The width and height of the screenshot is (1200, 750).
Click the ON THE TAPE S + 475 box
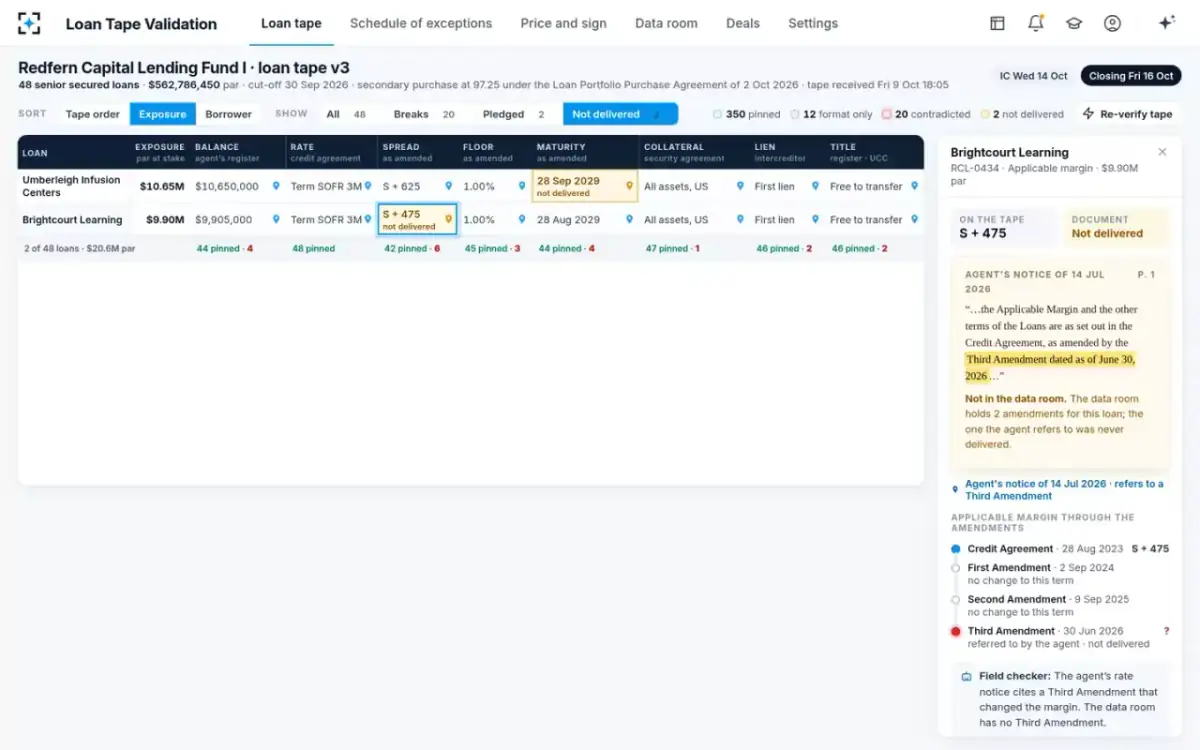click(x=1002, y=227)
